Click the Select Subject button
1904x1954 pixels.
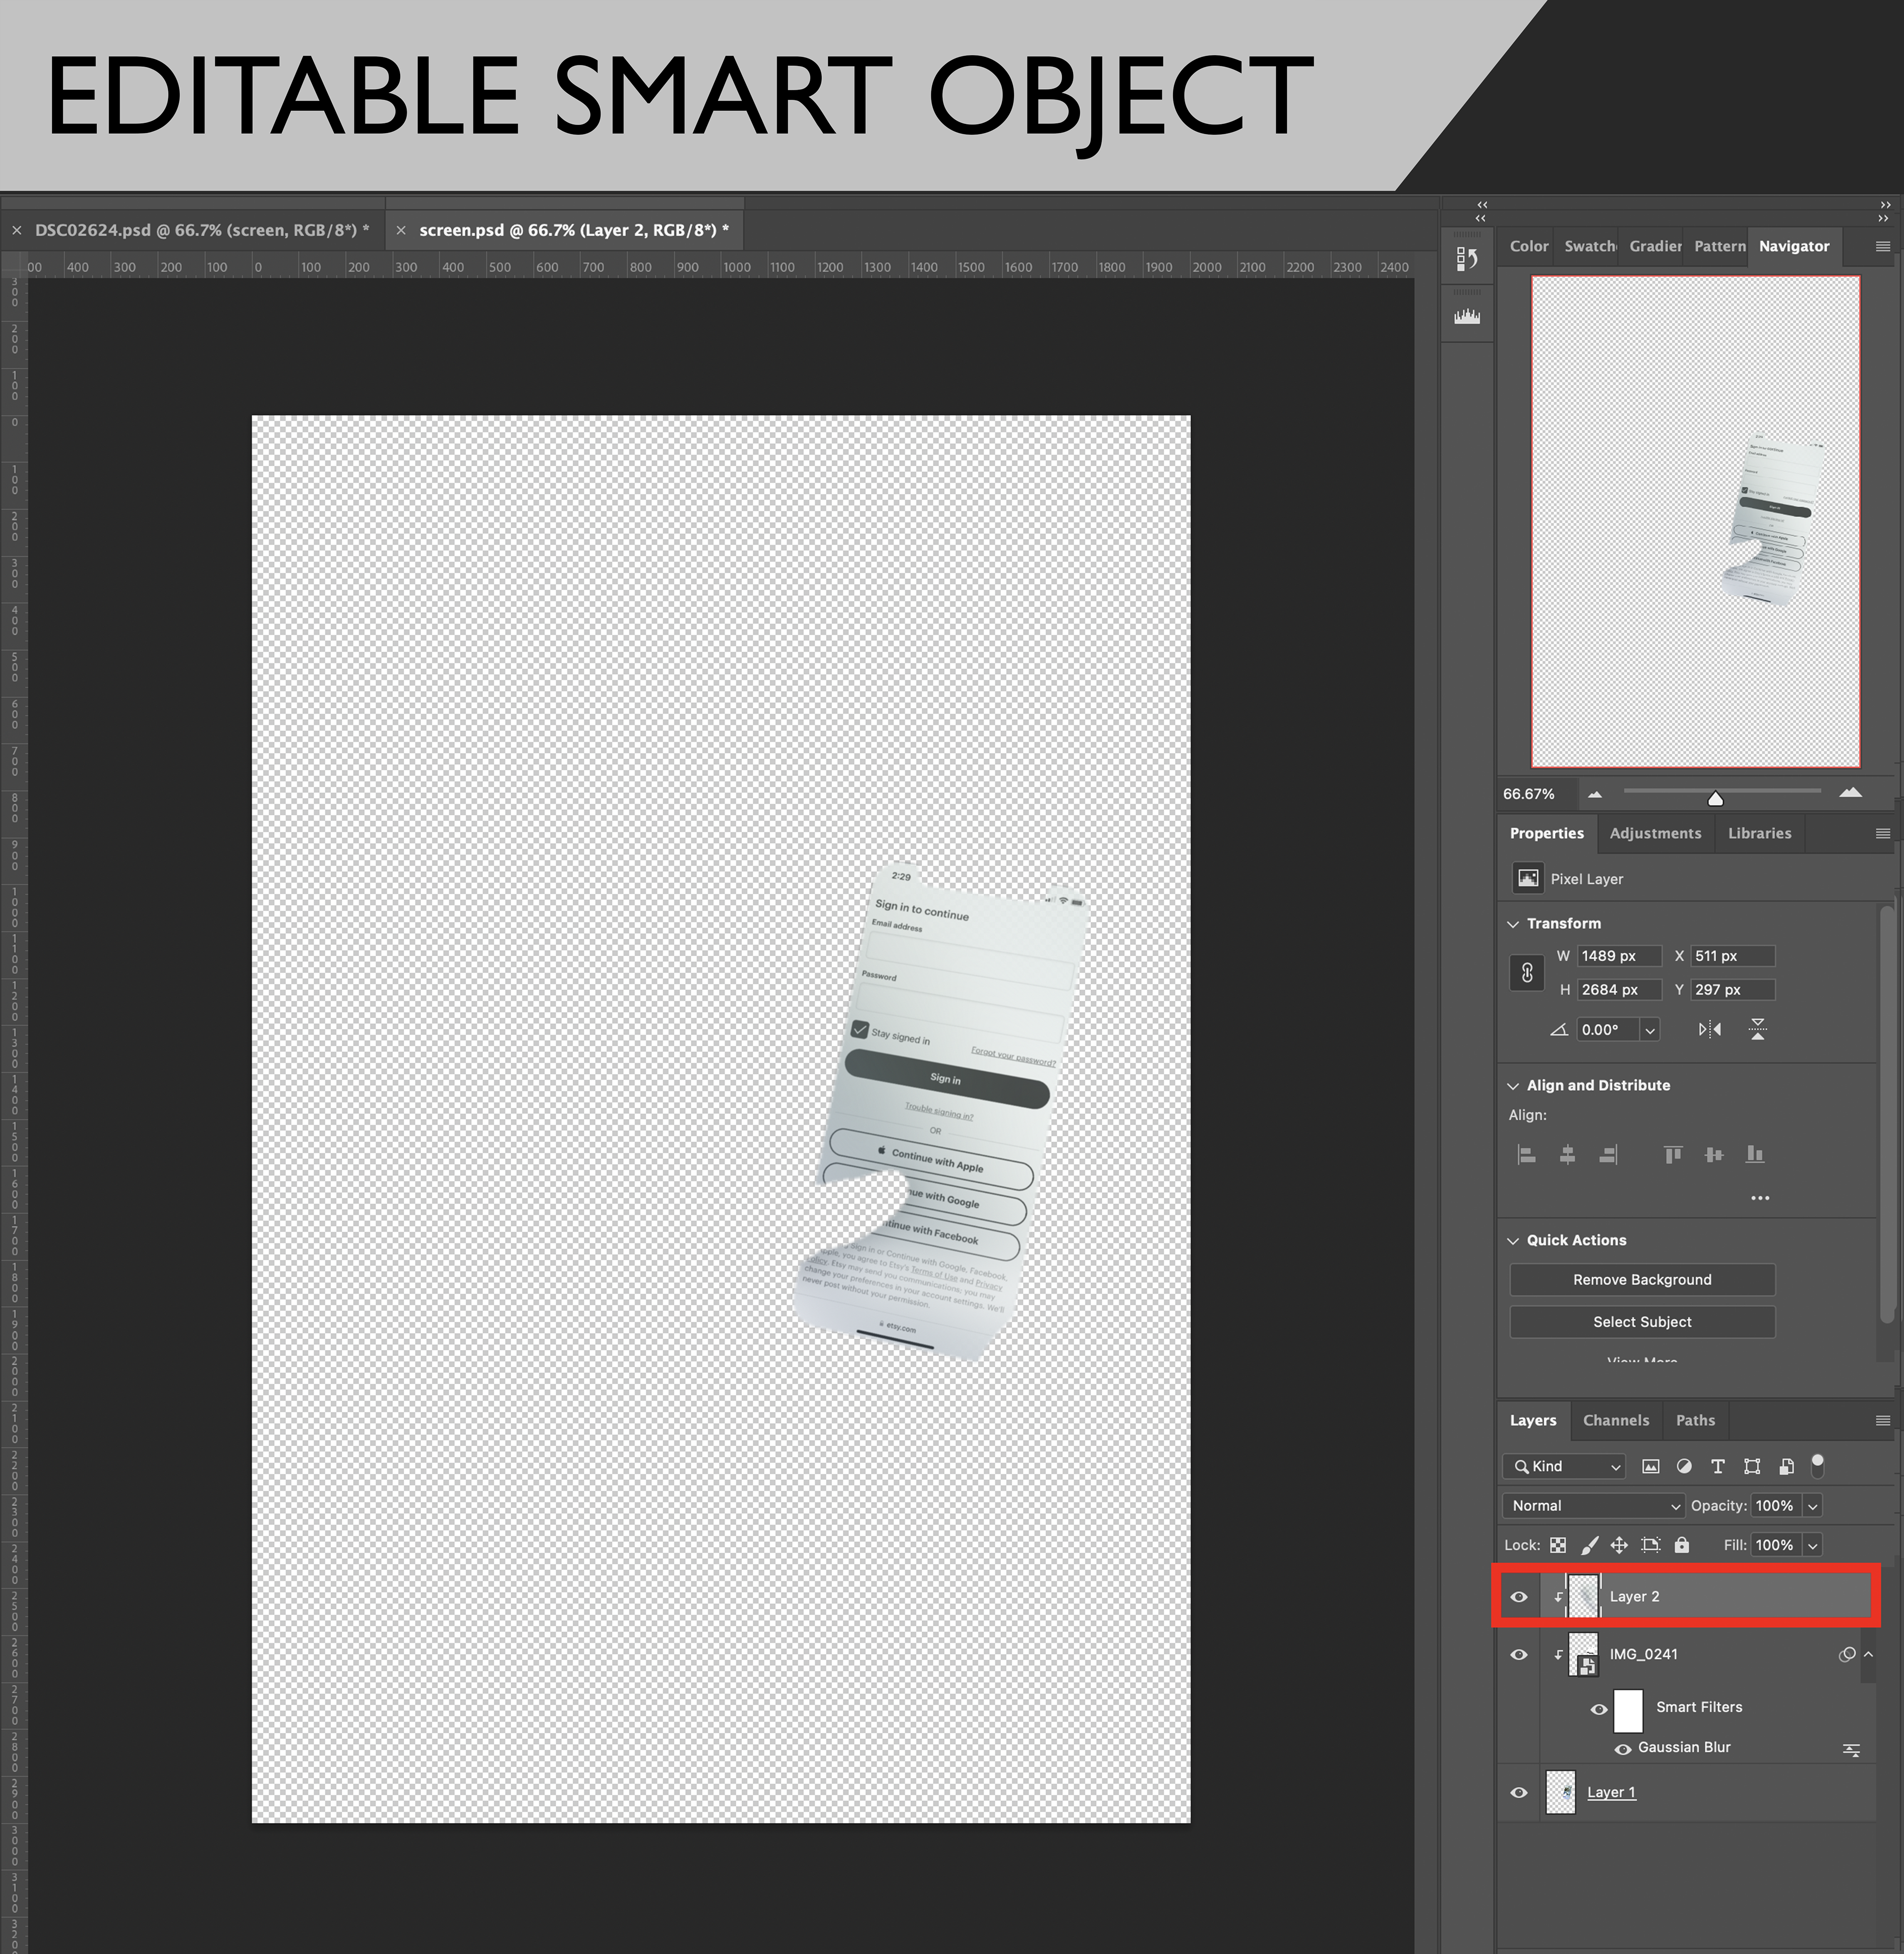(1642, 1322)
